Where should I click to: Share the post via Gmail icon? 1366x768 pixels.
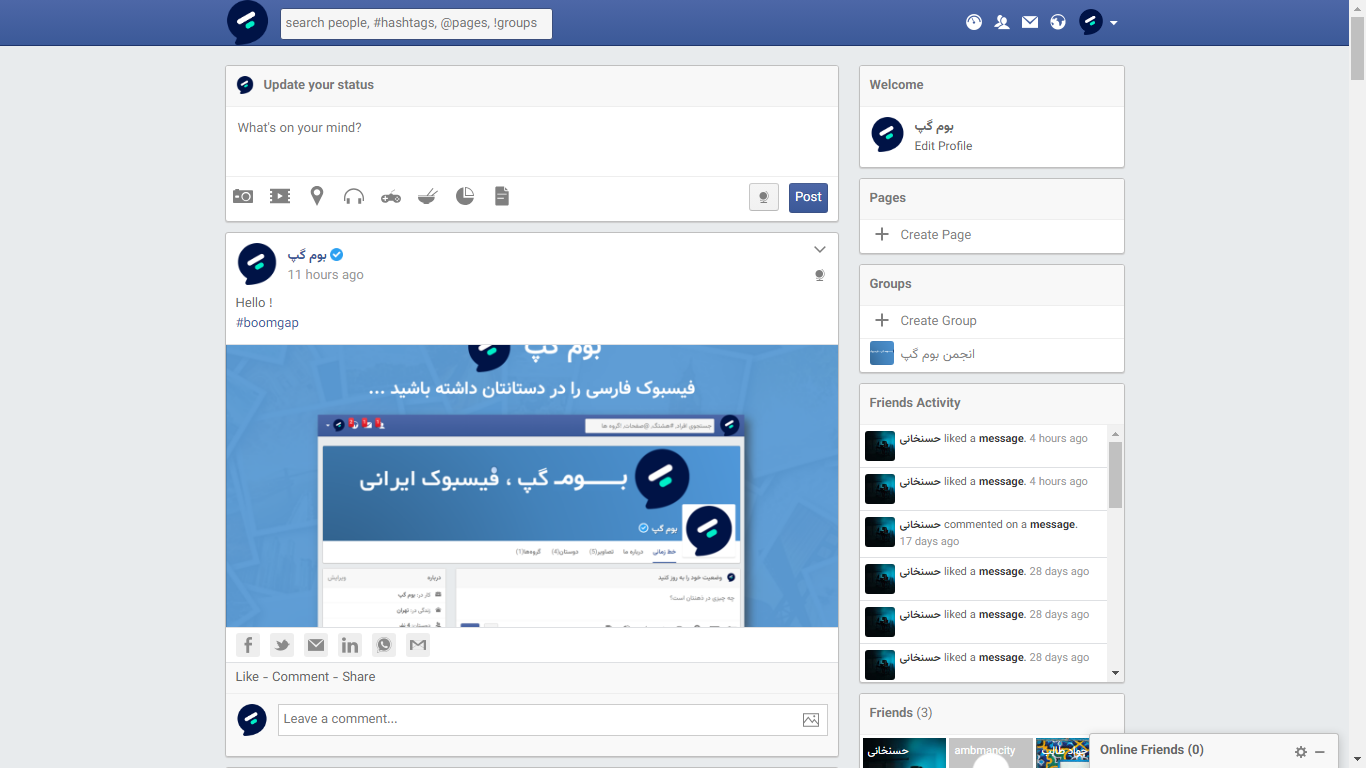click(x=418, y=645)
